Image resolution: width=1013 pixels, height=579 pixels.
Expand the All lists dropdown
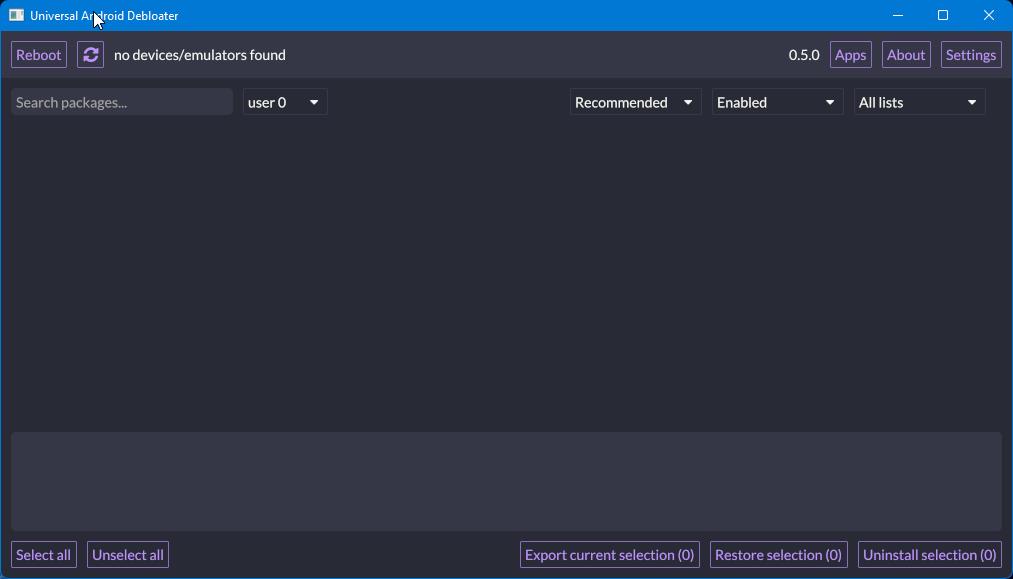pos(918,102)
